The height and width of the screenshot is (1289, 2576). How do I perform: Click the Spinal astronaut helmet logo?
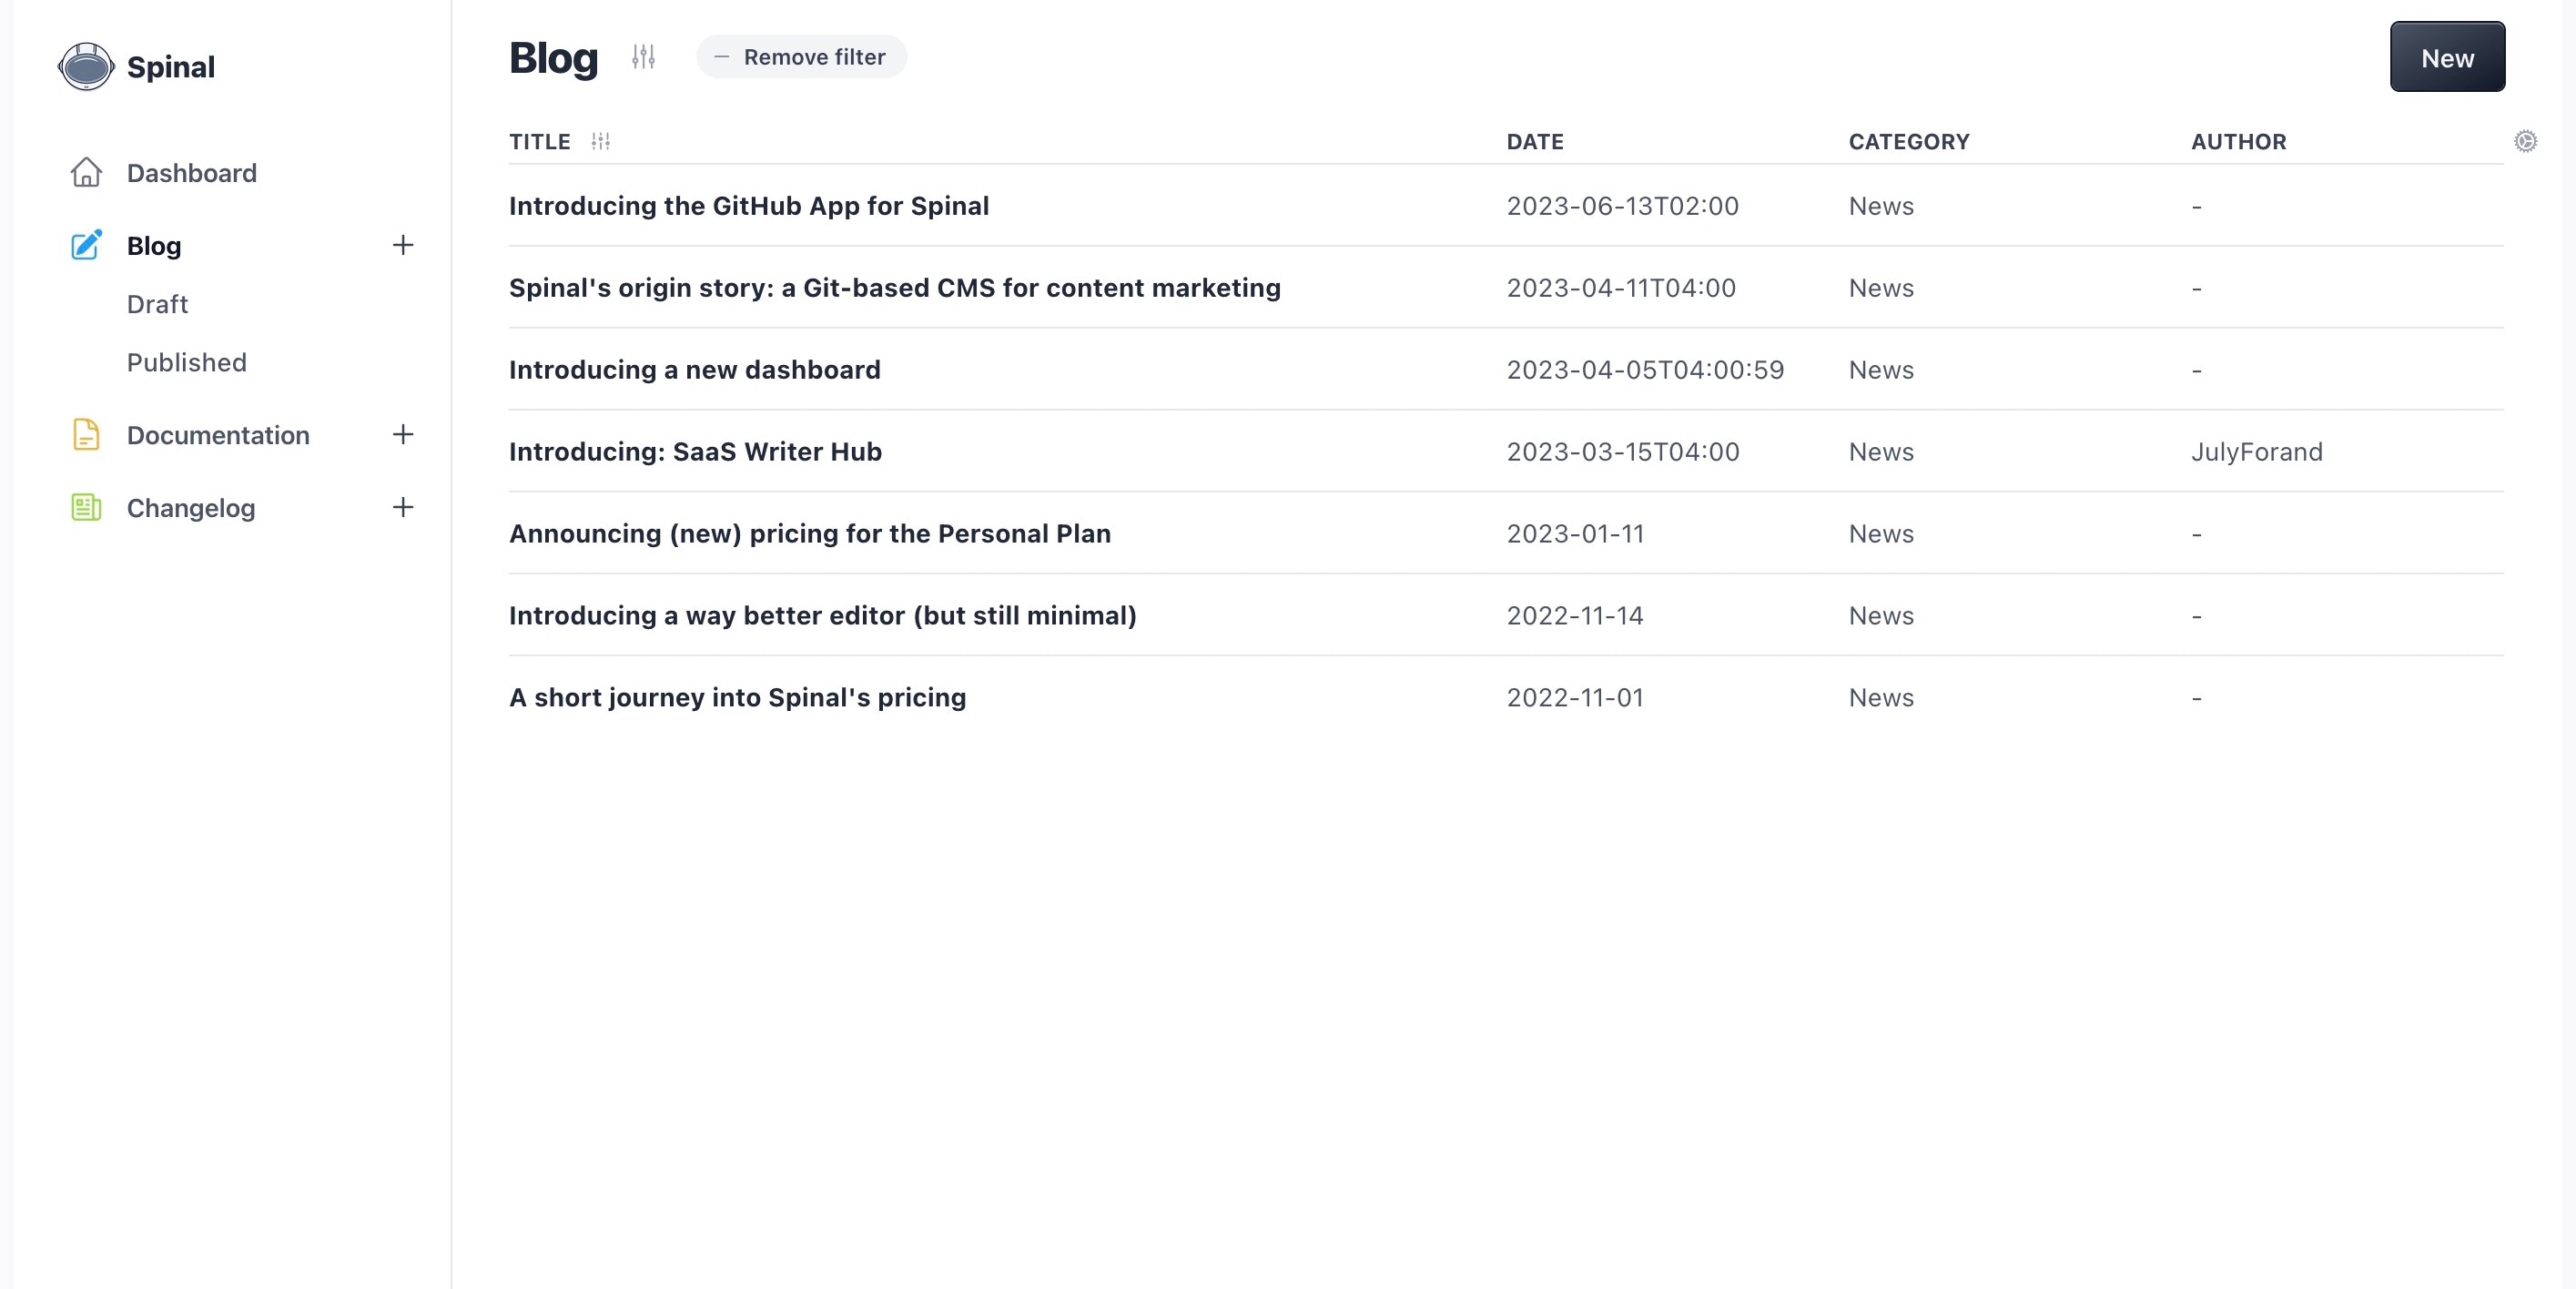pyautogui.click(x=86, y=67)
